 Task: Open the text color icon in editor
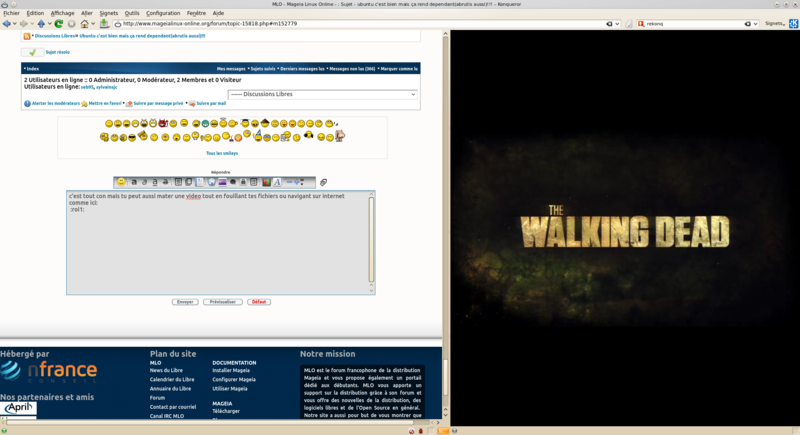click(x=266, y=182)
